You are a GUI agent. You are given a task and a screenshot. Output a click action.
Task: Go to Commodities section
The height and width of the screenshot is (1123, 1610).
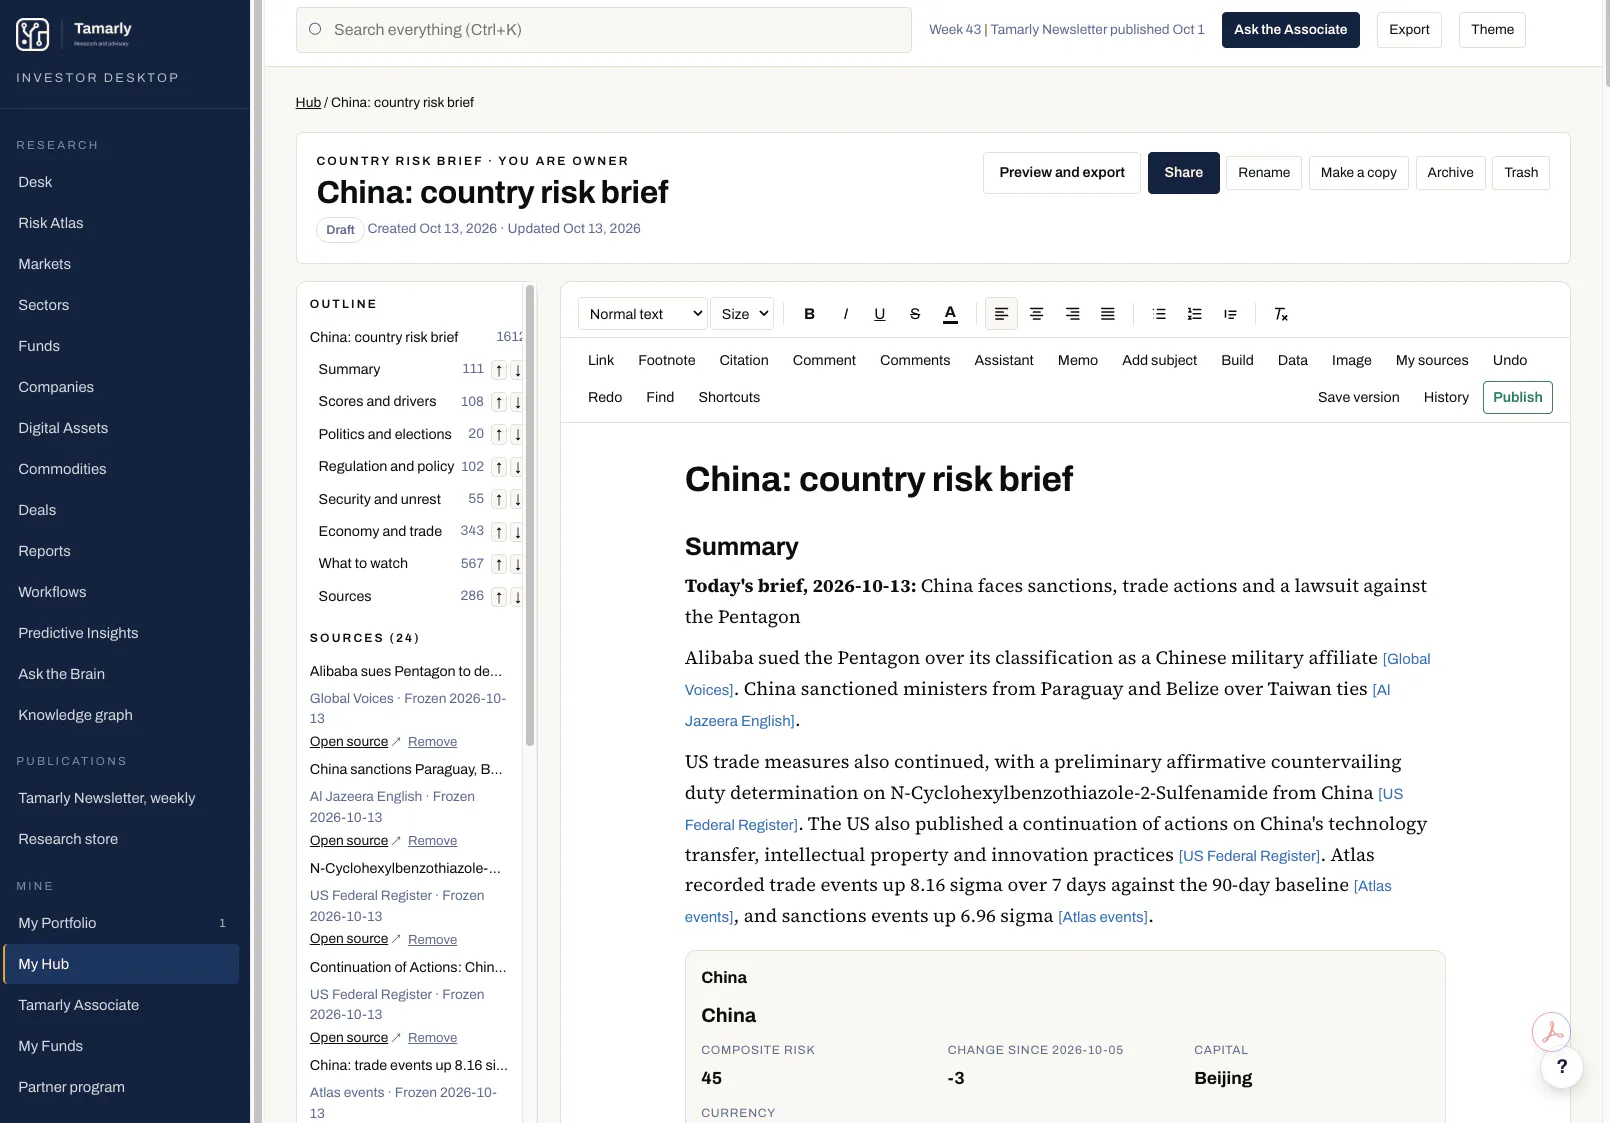[62, 469]
